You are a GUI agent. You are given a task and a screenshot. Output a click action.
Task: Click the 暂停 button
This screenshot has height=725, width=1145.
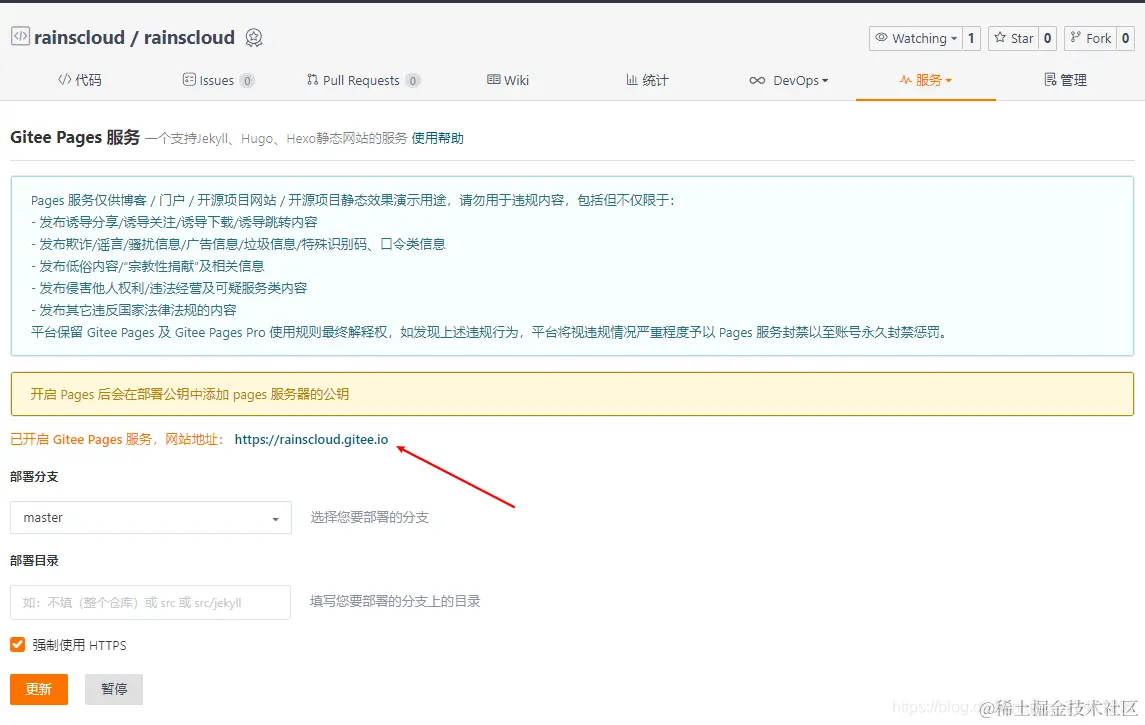(x=114, y=689)
